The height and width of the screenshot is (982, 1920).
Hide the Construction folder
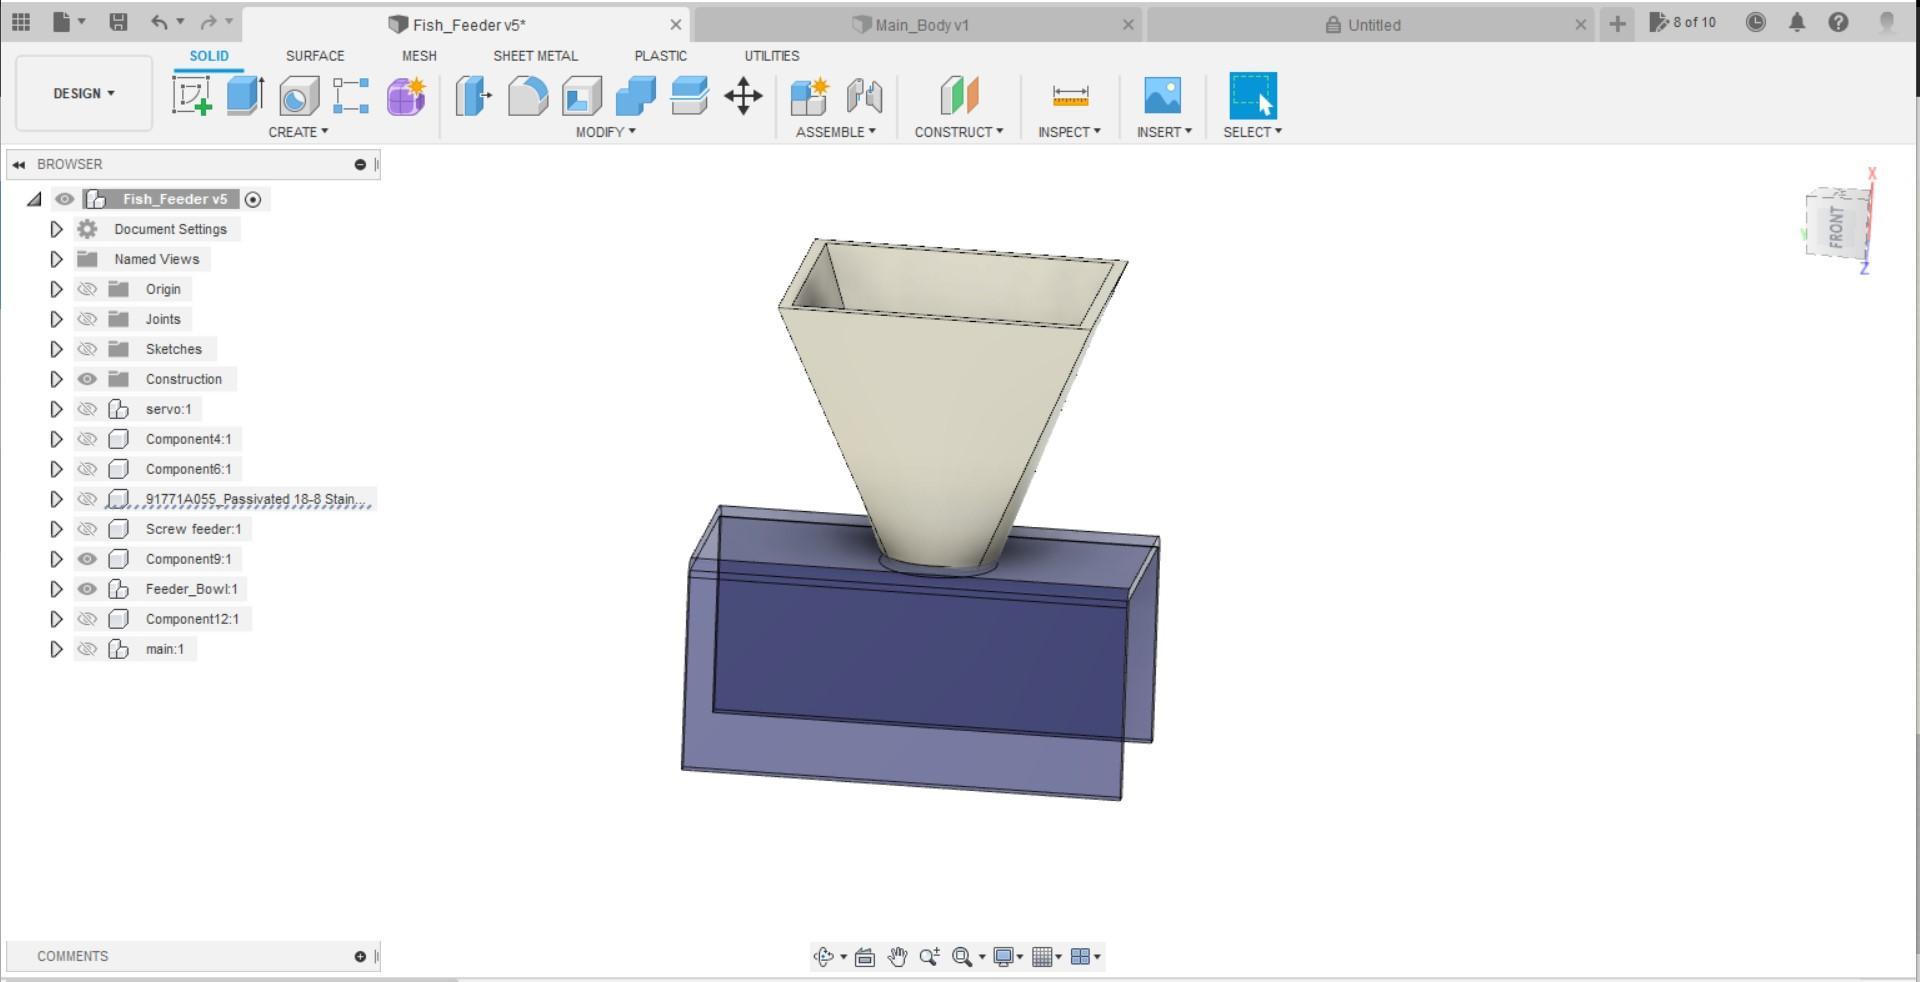(87, 379)
